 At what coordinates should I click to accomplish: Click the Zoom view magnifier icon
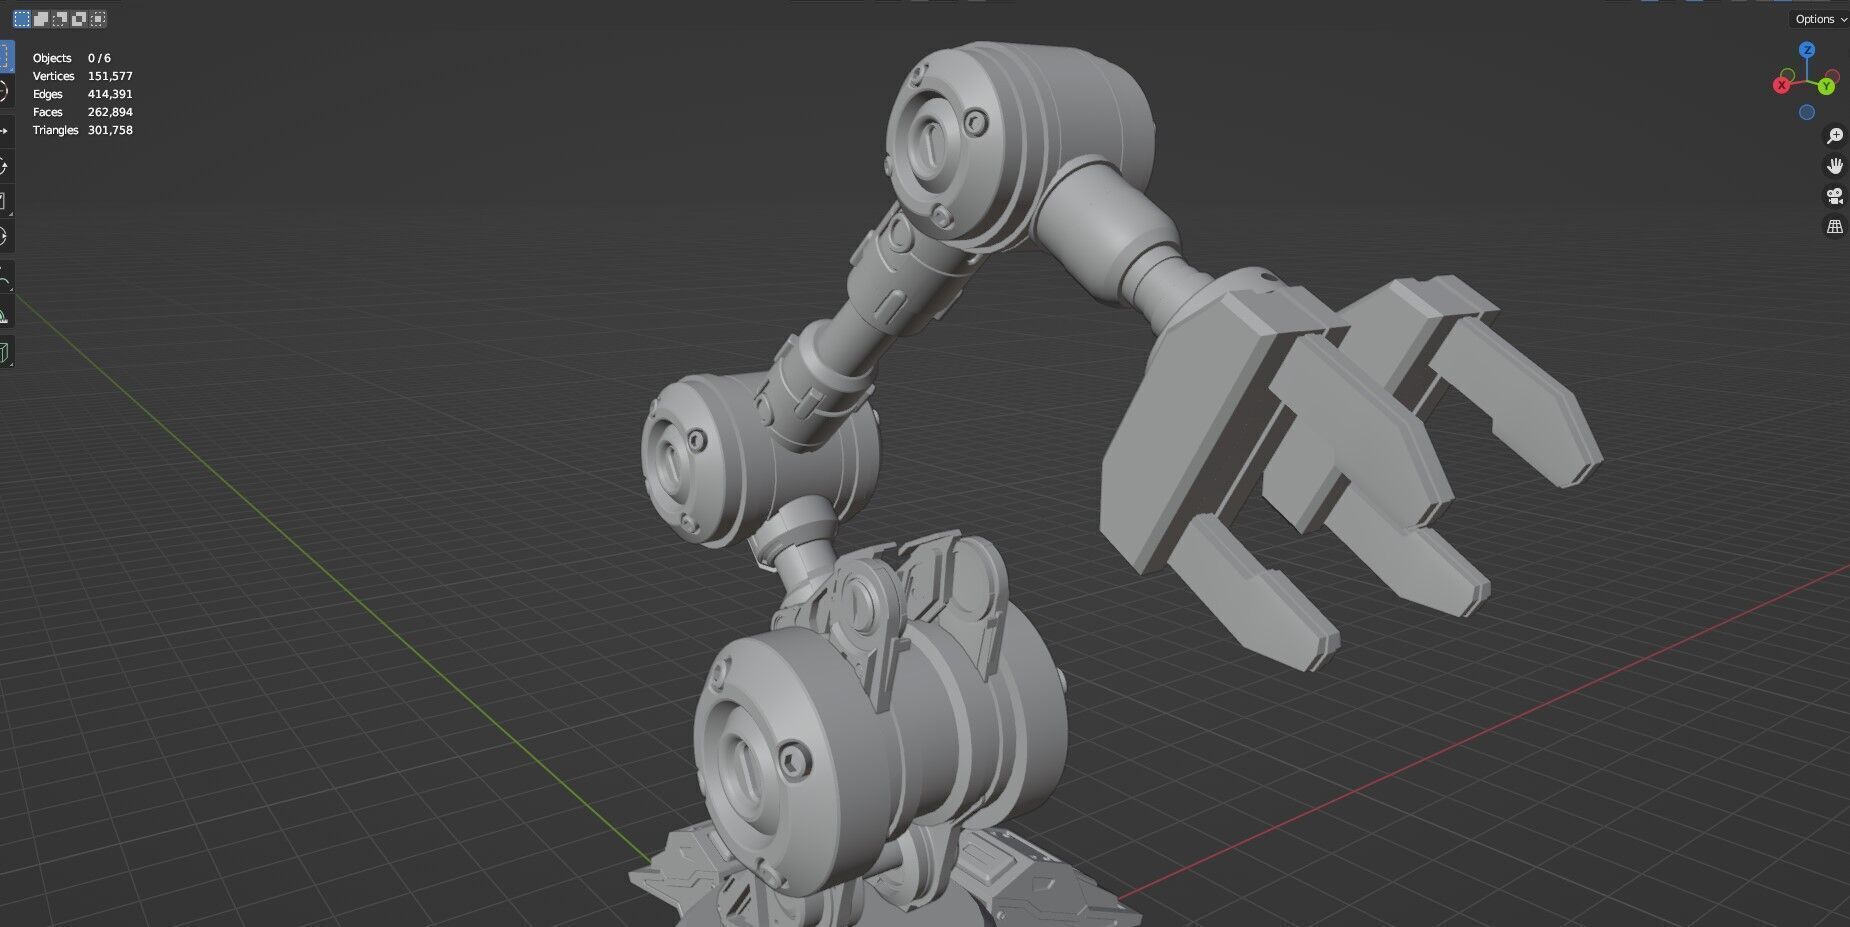(x=1834, y=136)
